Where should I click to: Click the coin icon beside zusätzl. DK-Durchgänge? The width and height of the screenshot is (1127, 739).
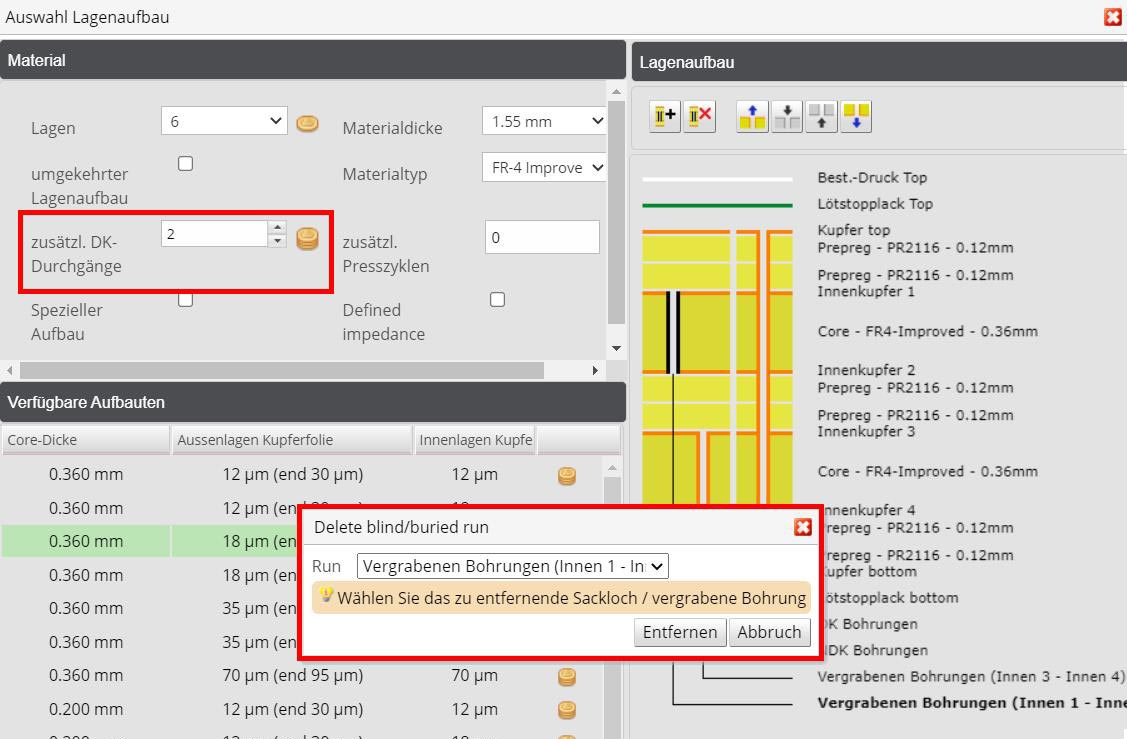307,239
